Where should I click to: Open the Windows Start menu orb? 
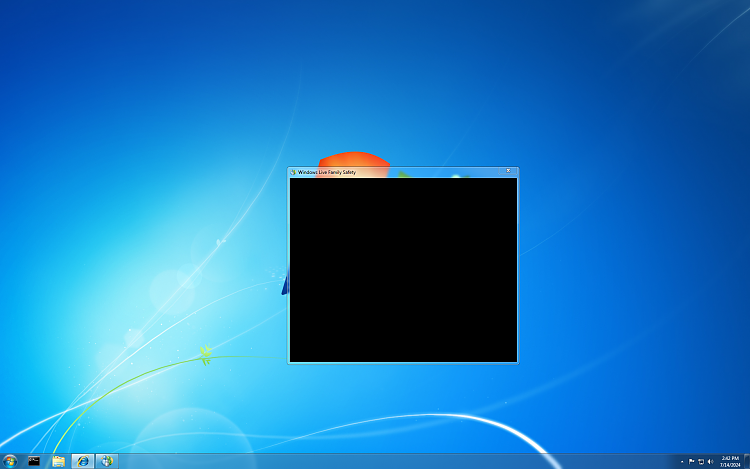(10, 461)
